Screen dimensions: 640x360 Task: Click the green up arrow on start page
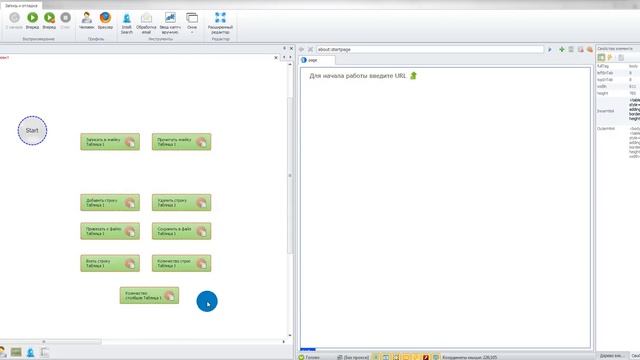413,76
